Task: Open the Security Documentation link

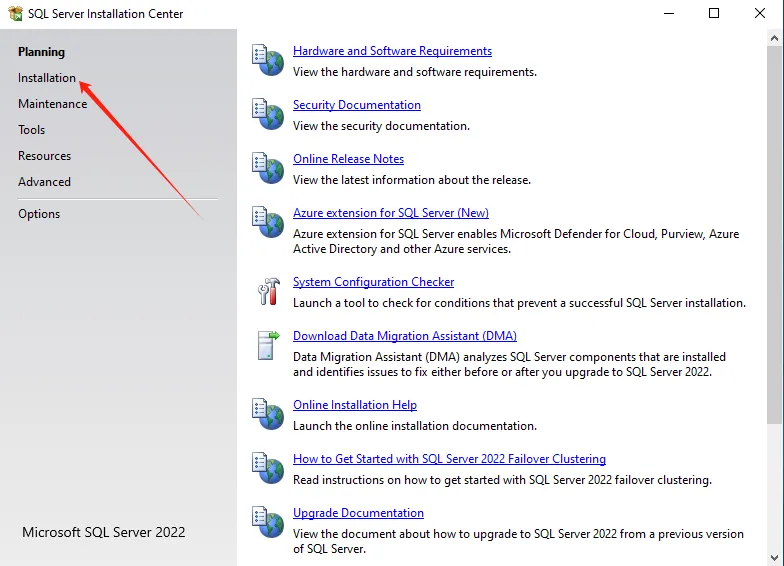Action: [x=357, y=105]
